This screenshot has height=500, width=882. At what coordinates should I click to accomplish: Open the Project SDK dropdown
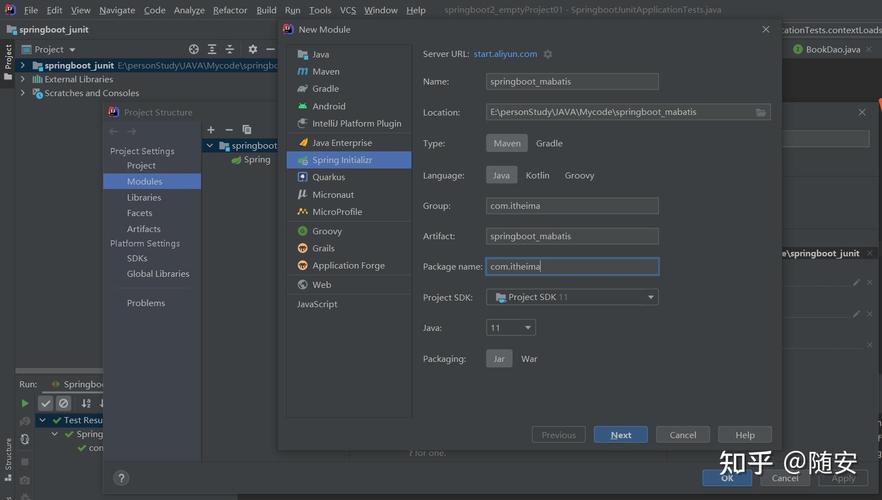pos(572,297)
